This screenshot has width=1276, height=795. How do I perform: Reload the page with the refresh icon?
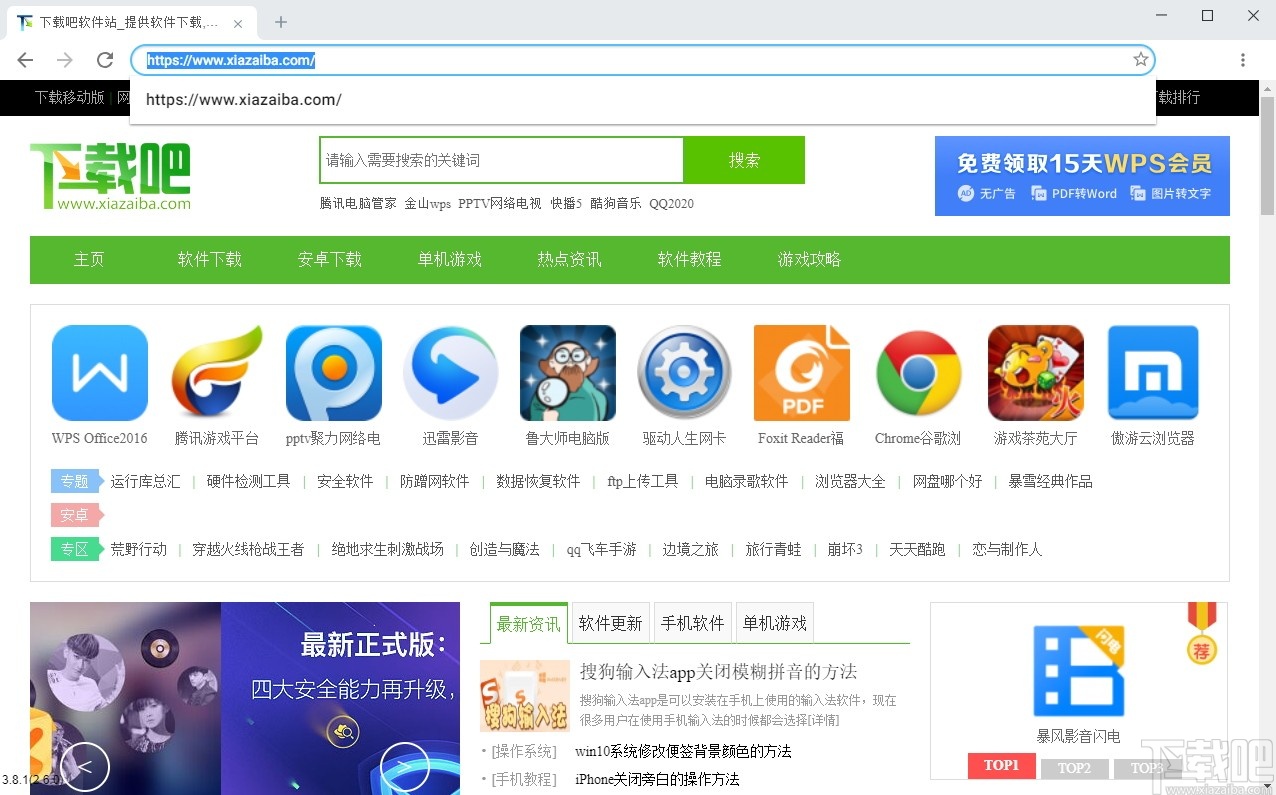click(x=104, y=59)
